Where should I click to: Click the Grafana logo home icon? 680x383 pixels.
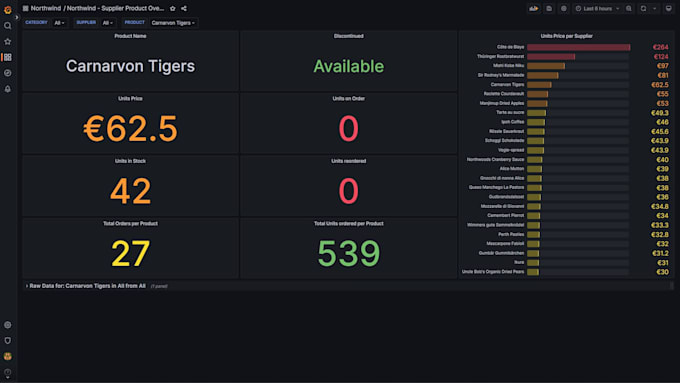click(x=8, y=9)
